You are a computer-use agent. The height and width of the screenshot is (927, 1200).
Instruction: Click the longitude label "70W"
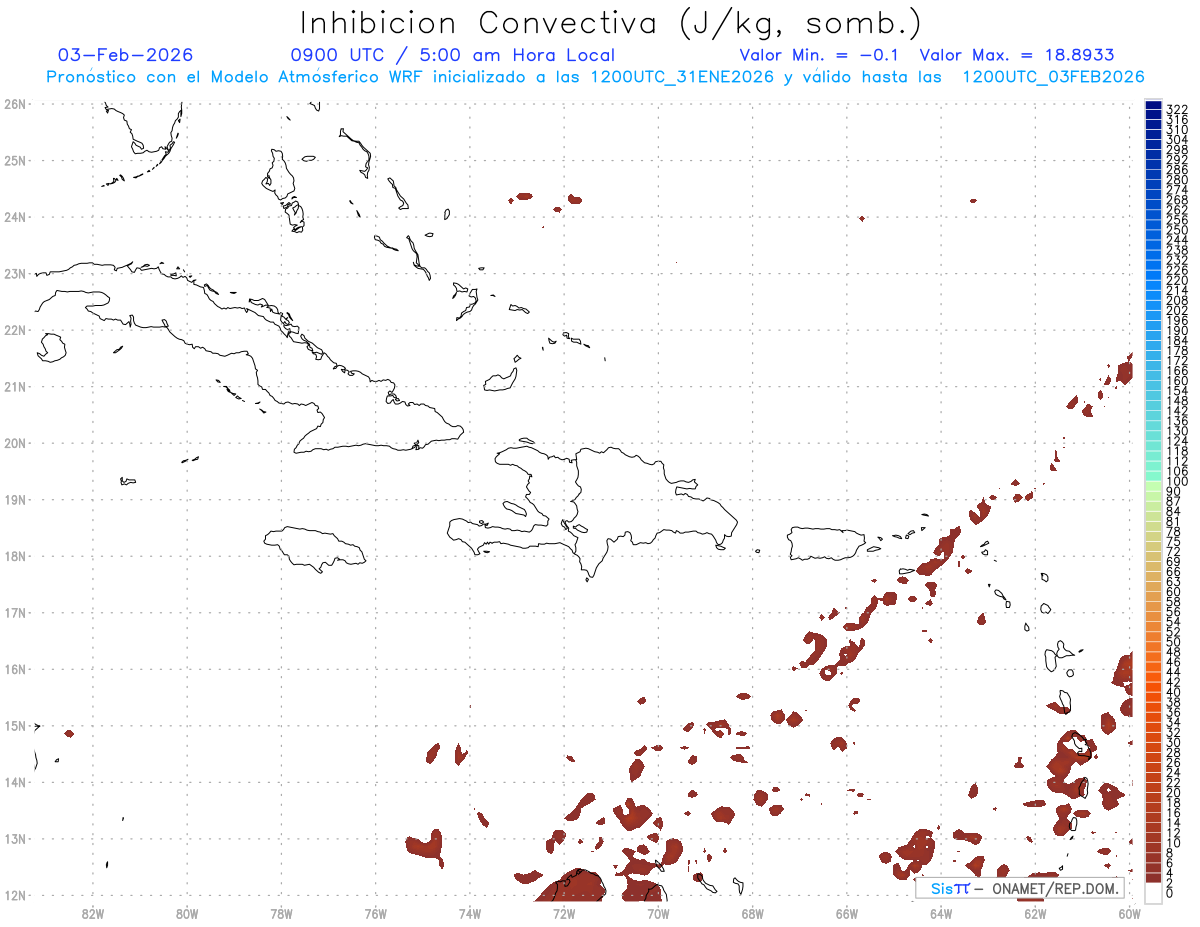[x=658, y=912]
